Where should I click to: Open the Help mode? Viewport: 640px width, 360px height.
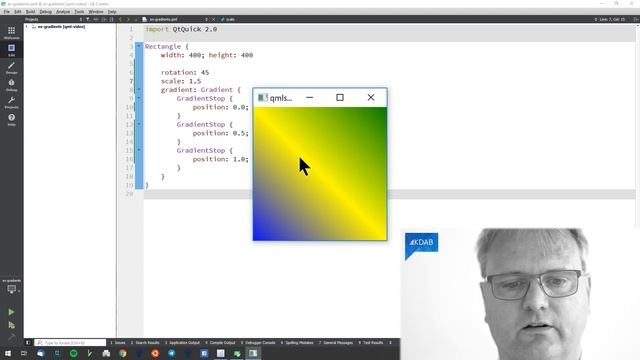[x=11, y=120]
